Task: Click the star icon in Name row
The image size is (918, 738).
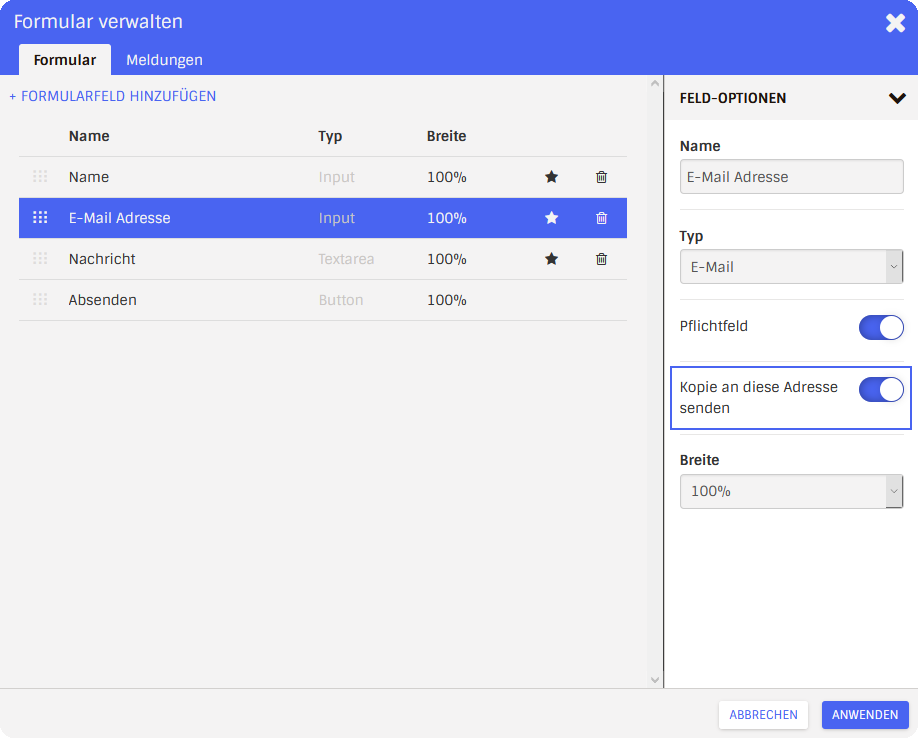Action: click(551, 177)
